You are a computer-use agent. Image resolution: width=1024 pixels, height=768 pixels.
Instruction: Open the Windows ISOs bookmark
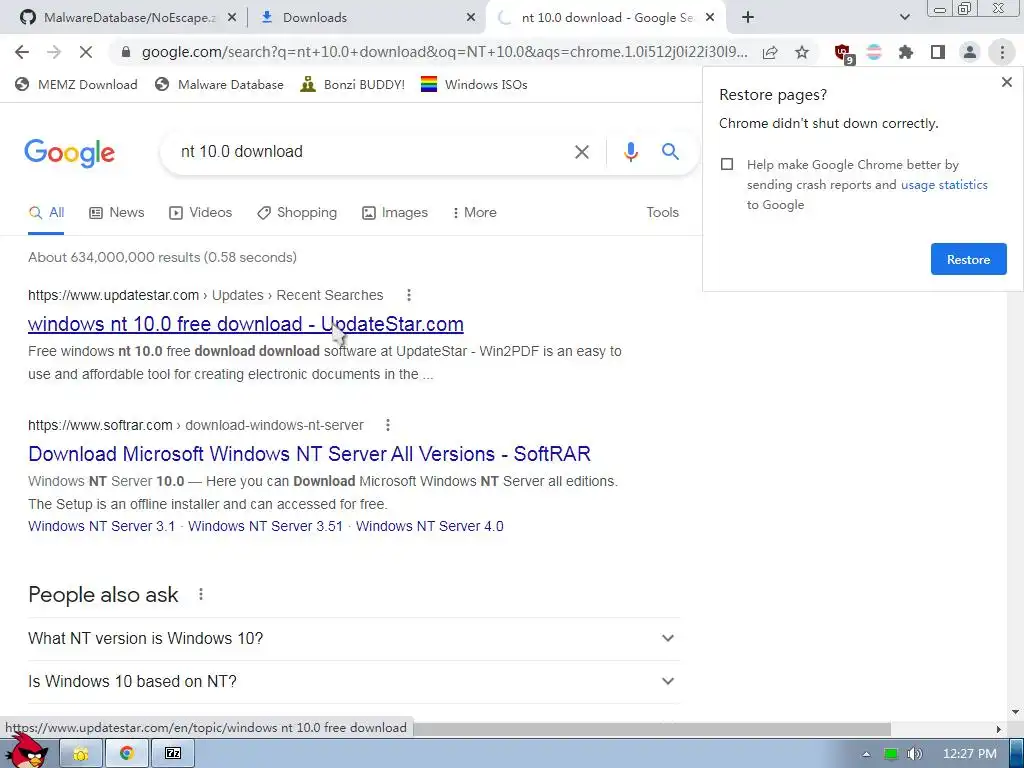pos(474,84)
